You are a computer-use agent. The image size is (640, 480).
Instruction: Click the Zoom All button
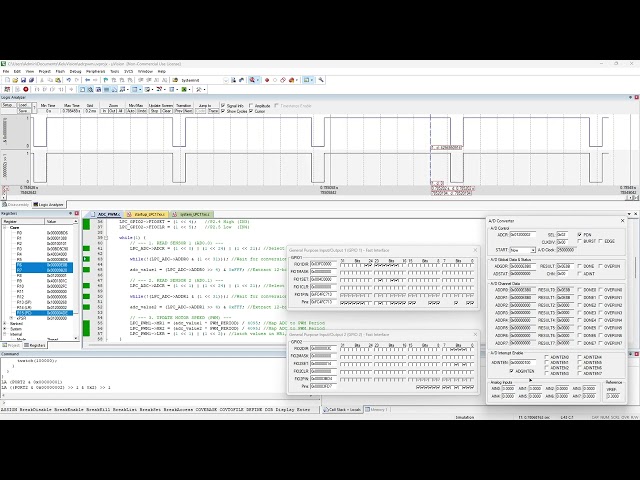click(x=120, y=111)
